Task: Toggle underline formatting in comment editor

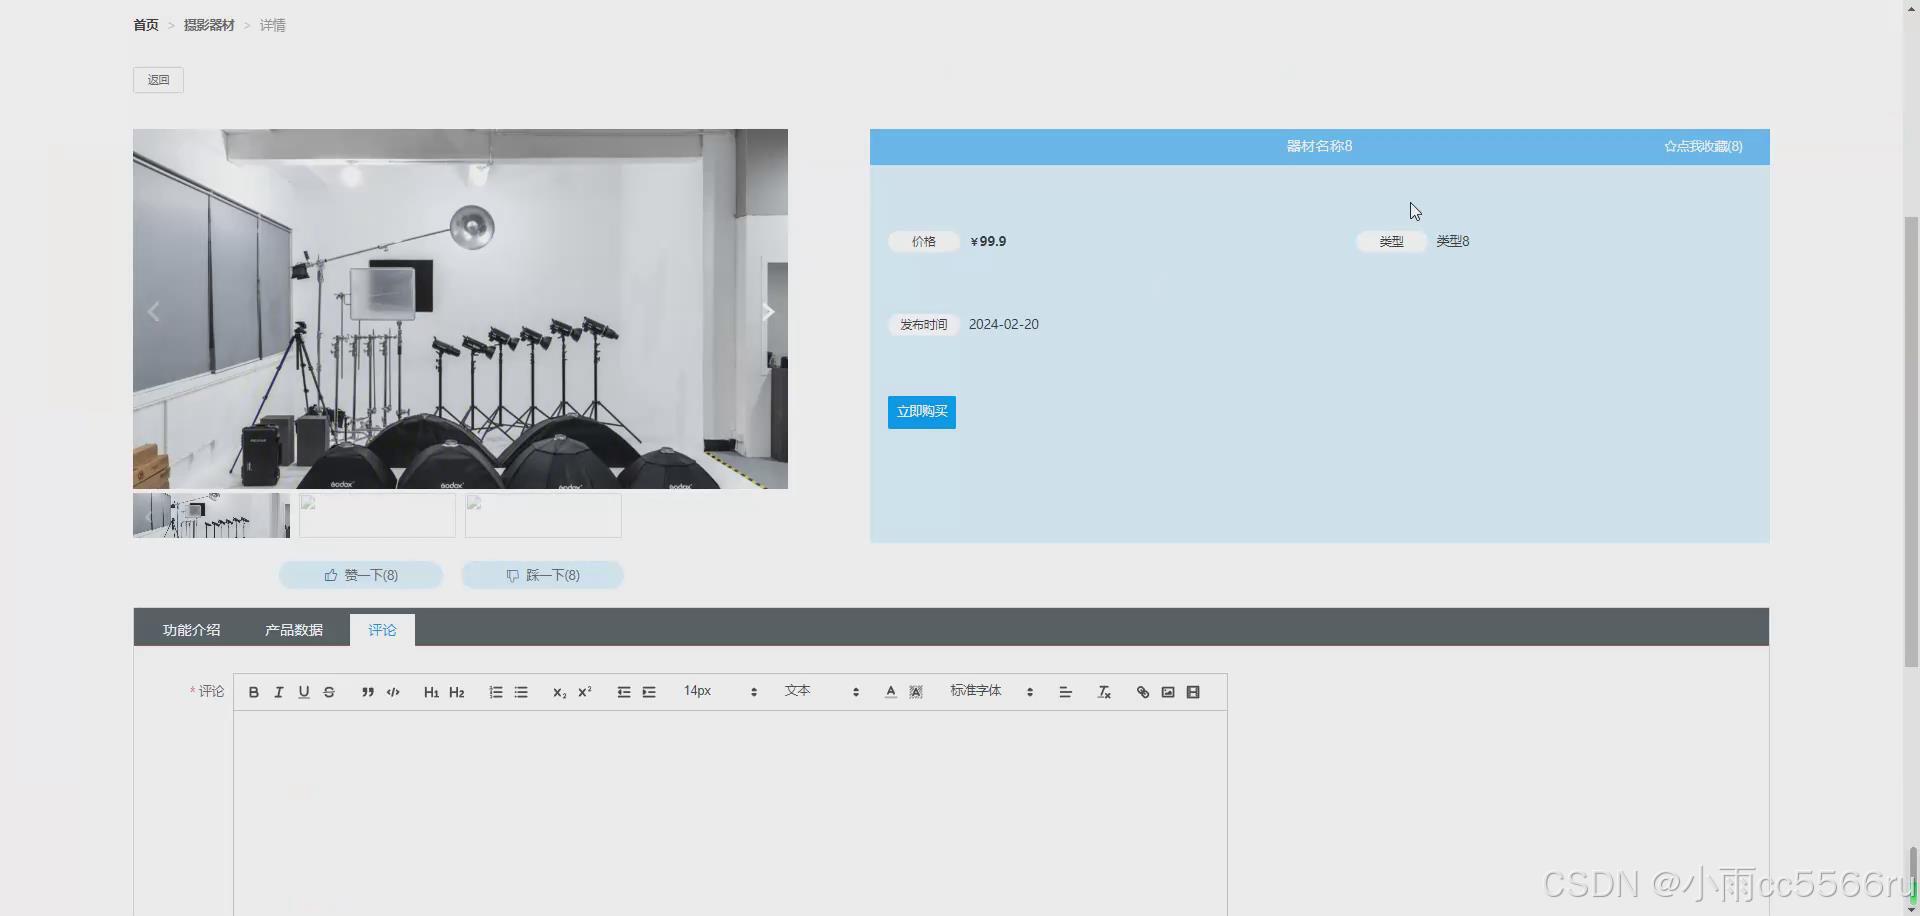Action: 304,692
